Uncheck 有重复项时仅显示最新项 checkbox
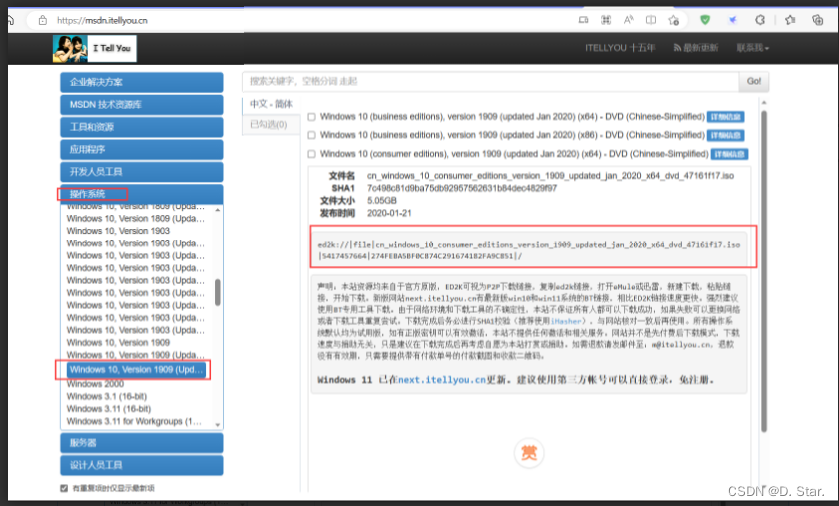 tap(64, 488)
